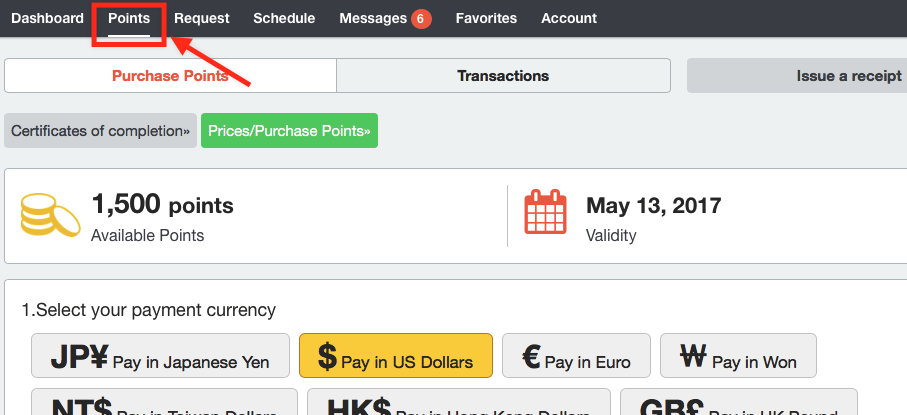Screen dimensions: 907x415
Task: Click the Euro currency symbol
Action: [x=532, y=358]
